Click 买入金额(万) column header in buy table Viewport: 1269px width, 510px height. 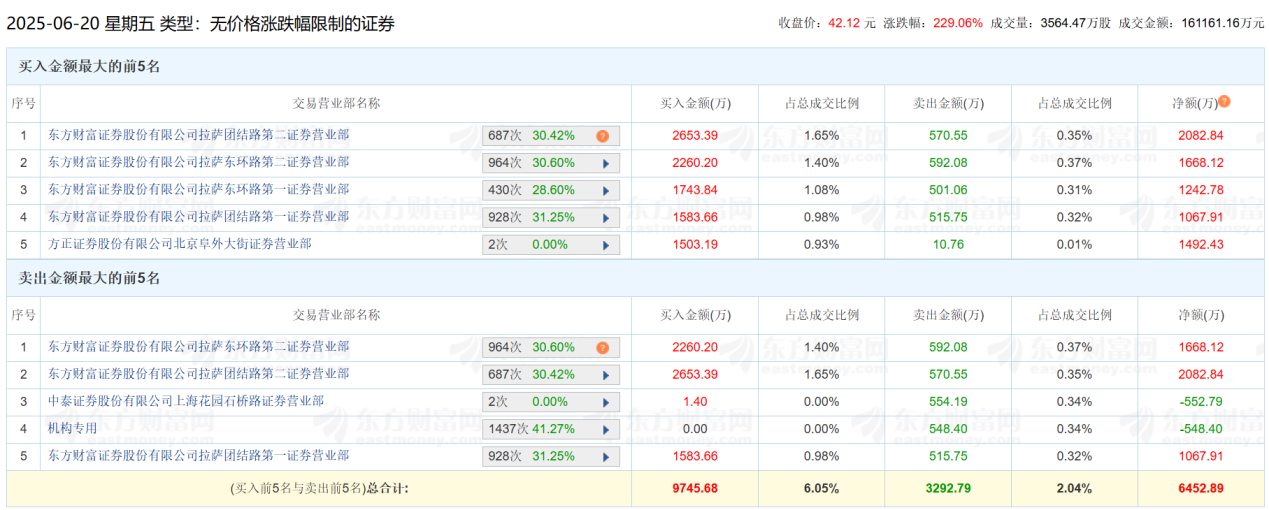pos(696,103)
